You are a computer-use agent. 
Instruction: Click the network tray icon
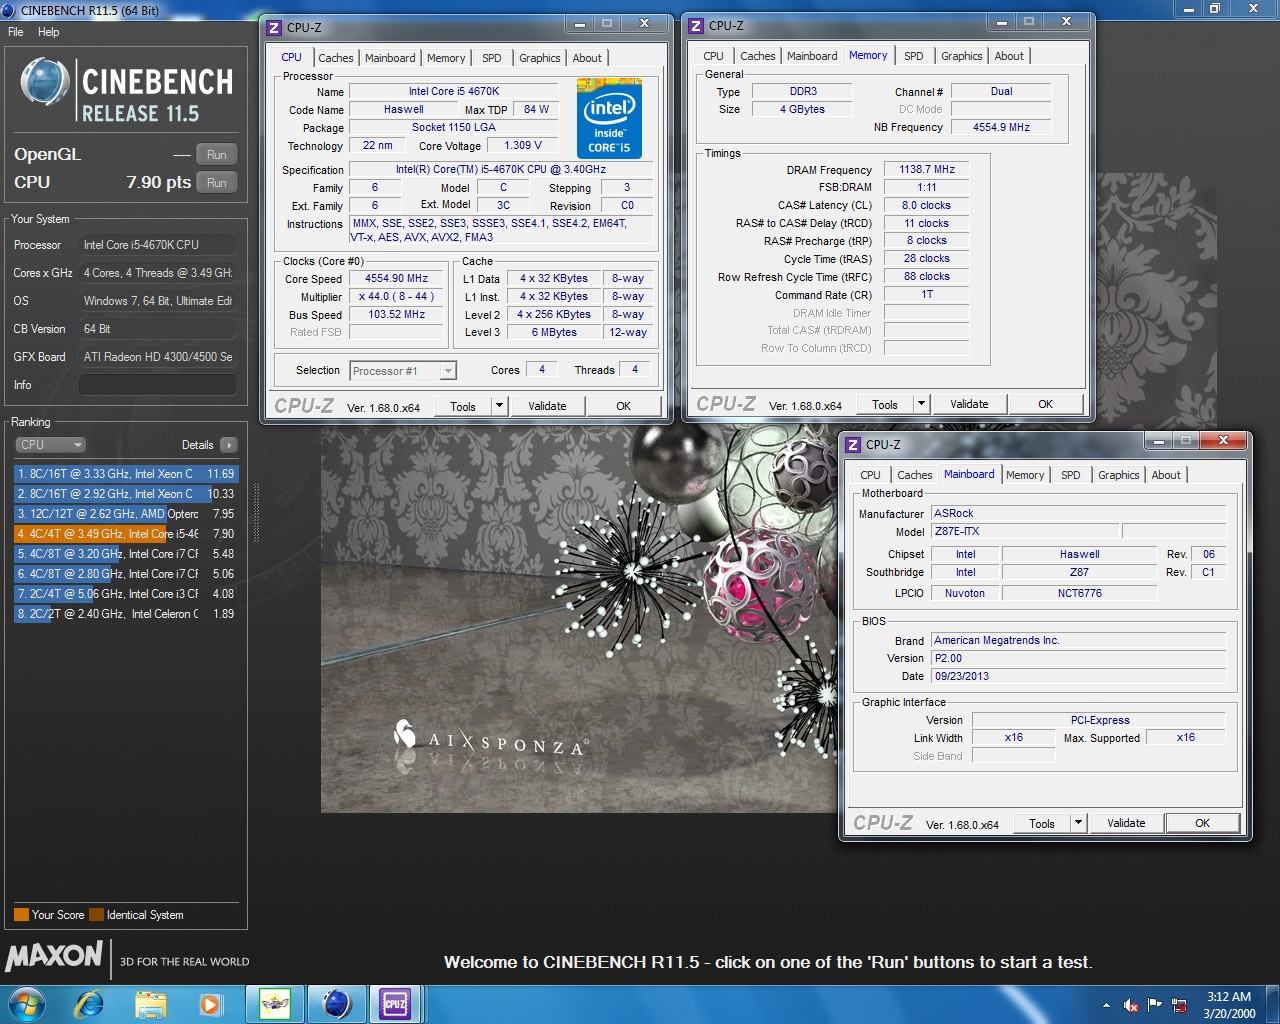(x=1179, y=1005)
